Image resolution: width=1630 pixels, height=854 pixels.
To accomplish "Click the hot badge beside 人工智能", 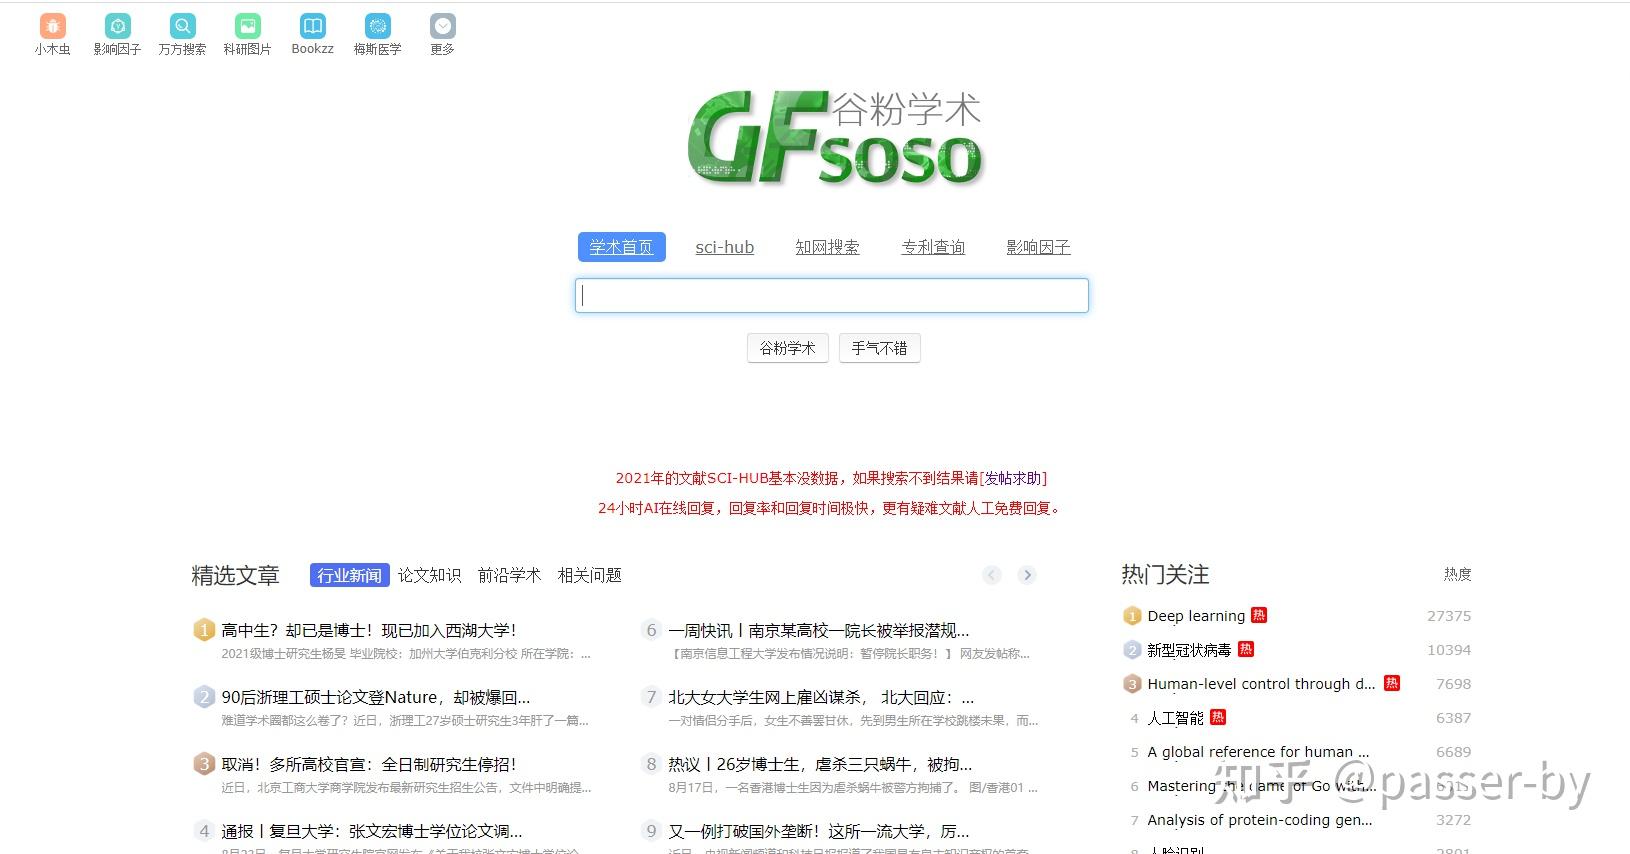I will pyautogui.click(x=1218, y=717).
